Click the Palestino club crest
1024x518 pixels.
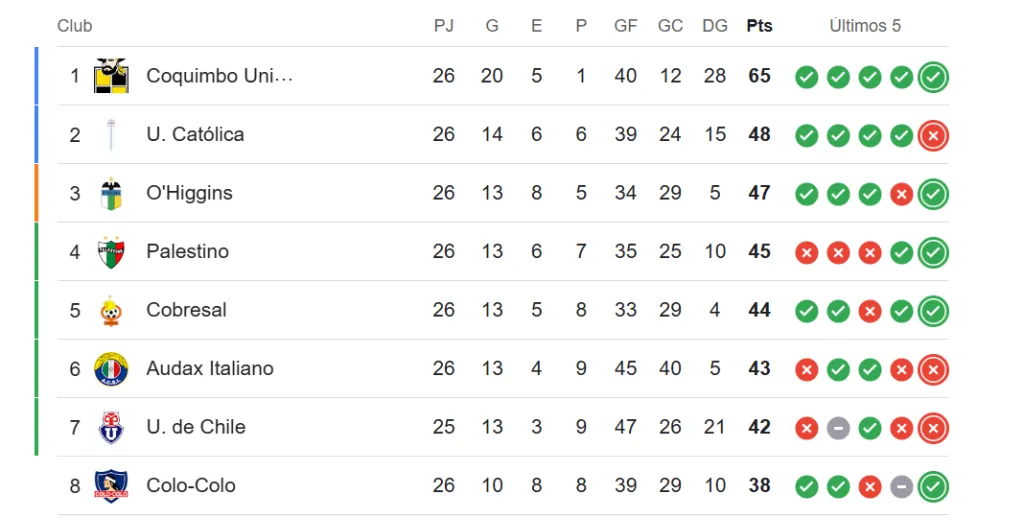(111, 252)
